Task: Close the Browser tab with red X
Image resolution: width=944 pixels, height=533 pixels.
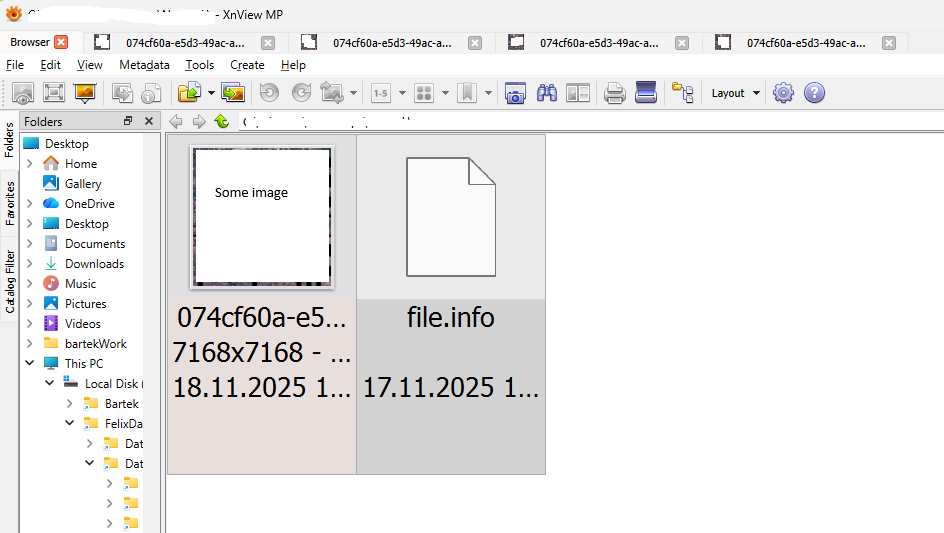Action: pyautogui.click(x=61, y=42)
